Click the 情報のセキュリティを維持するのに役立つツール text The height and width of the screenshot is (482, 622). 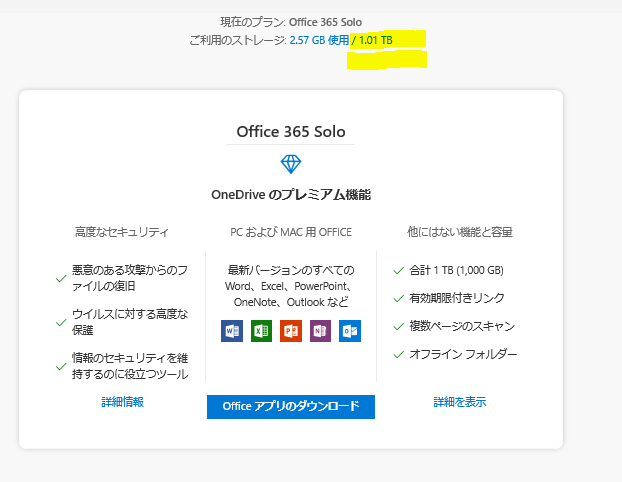click(130, 366)
